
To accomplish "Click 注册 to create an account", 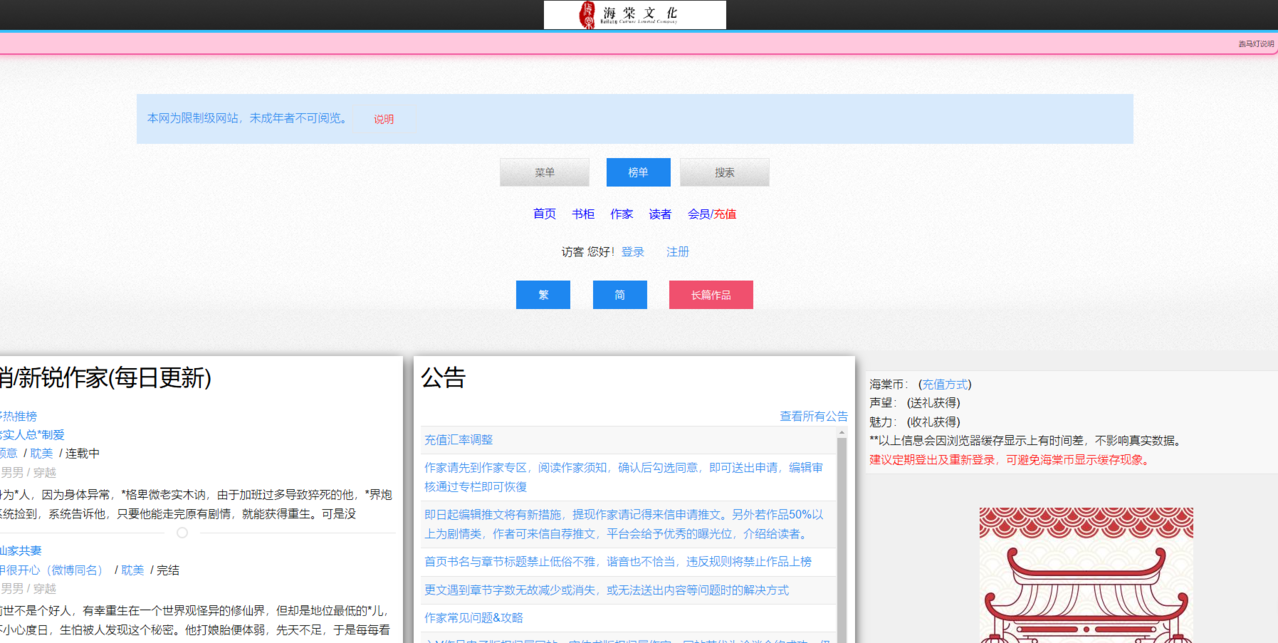I will coord(677,251).
